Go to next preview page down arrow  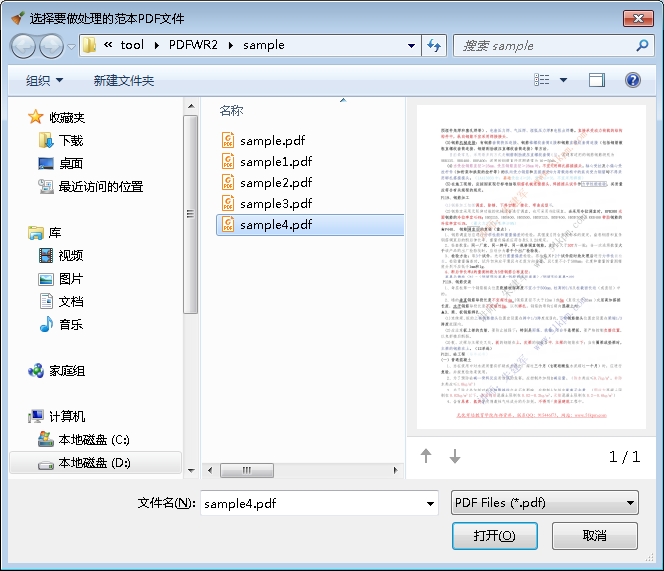pos(455,456)
